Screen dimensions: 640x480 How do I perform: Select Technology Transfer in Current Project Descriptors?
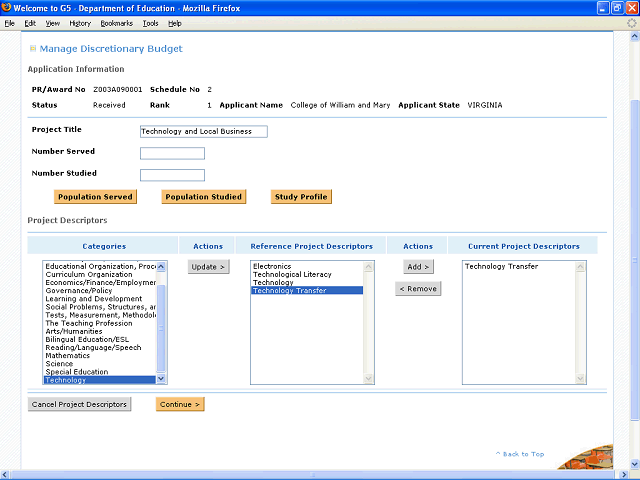tap(502, 266)
